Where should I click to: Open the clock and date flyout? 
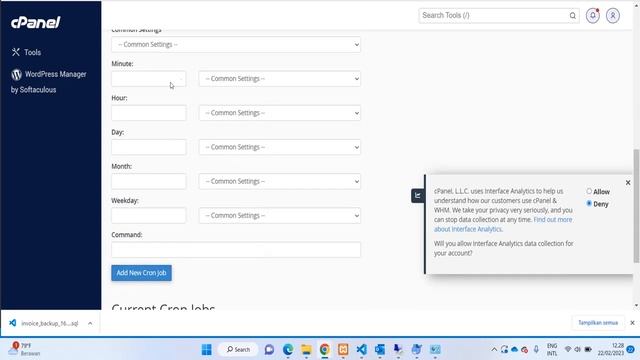tap(611, 349)
